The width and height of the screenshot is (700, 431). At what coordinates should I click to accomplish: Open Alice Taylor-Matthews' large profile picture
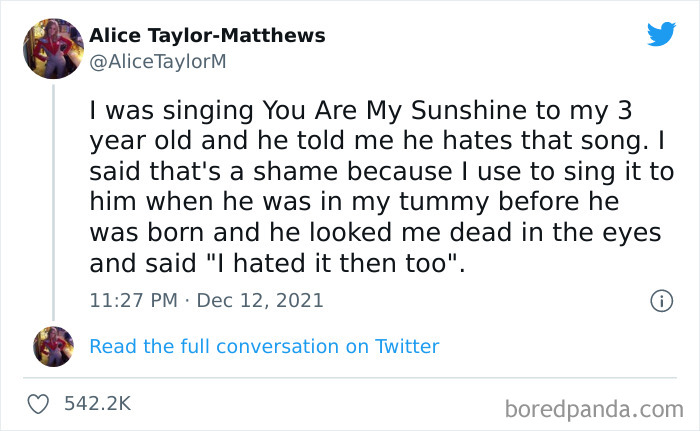(x=53, y=48)
